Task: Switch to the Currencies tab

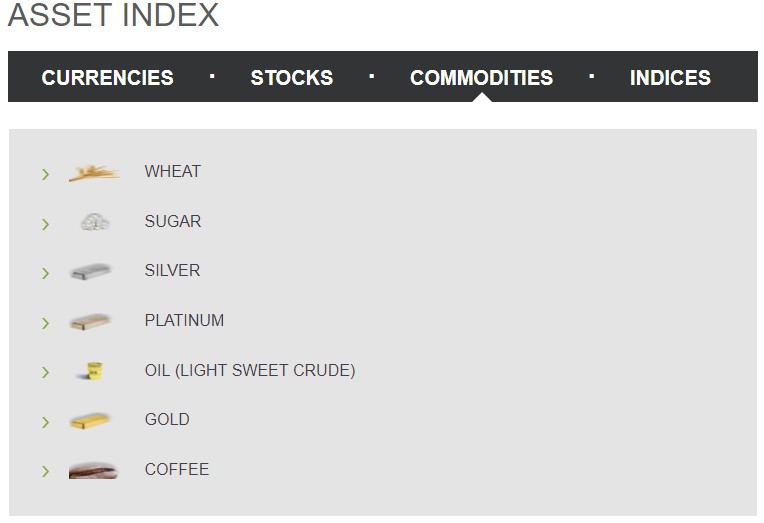Action: click(108, 77)
